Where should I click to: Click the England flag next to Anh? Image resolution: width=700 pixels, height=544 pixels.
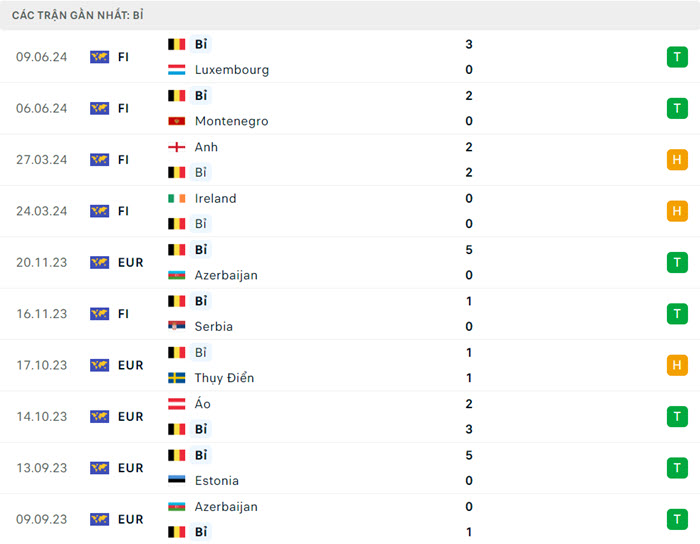tap(177, 147)
